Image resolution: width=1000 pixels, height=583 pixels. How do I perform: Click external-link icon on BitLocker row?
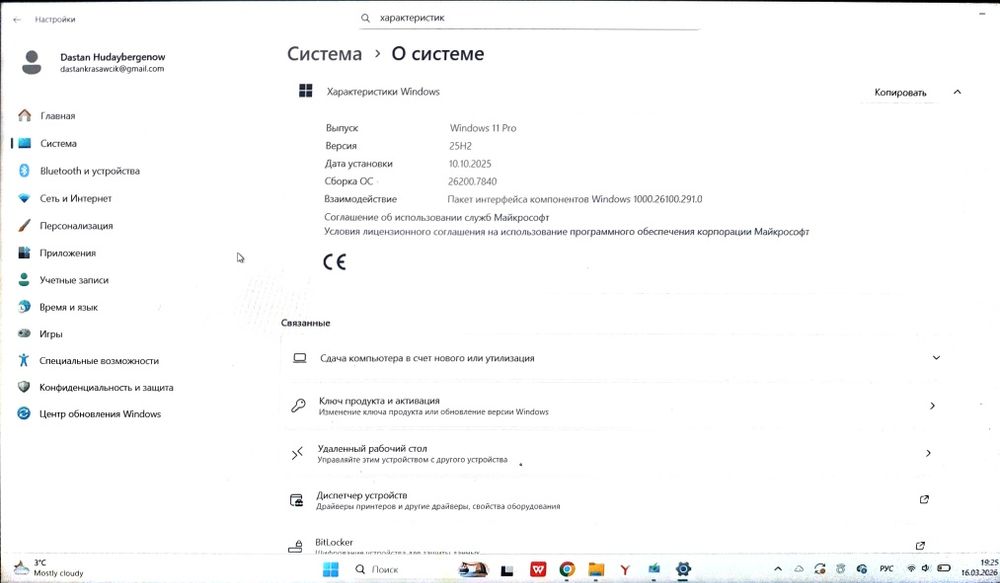click(920, 545)
